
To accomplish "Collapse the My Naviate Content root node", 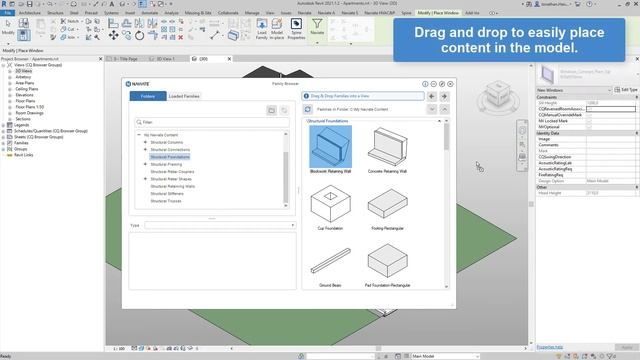I will point(139,135).
